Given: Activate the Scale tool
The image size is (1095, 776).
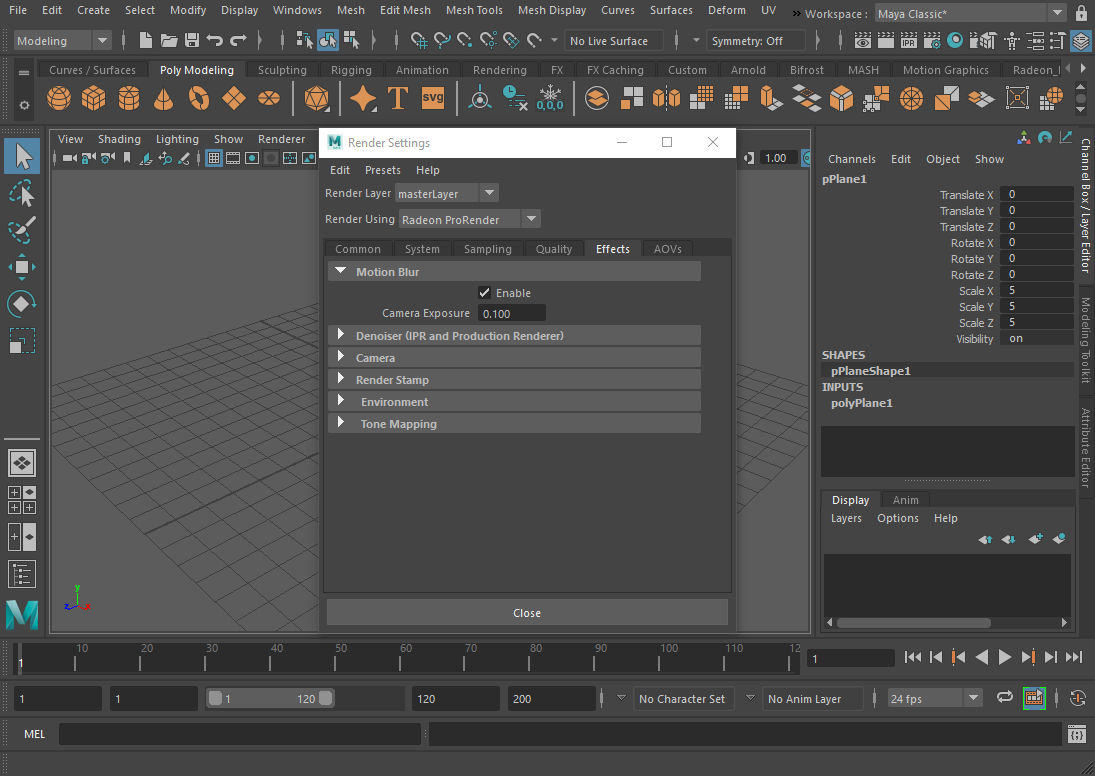Looking at the screenshot, I should (x=22, y=341).
